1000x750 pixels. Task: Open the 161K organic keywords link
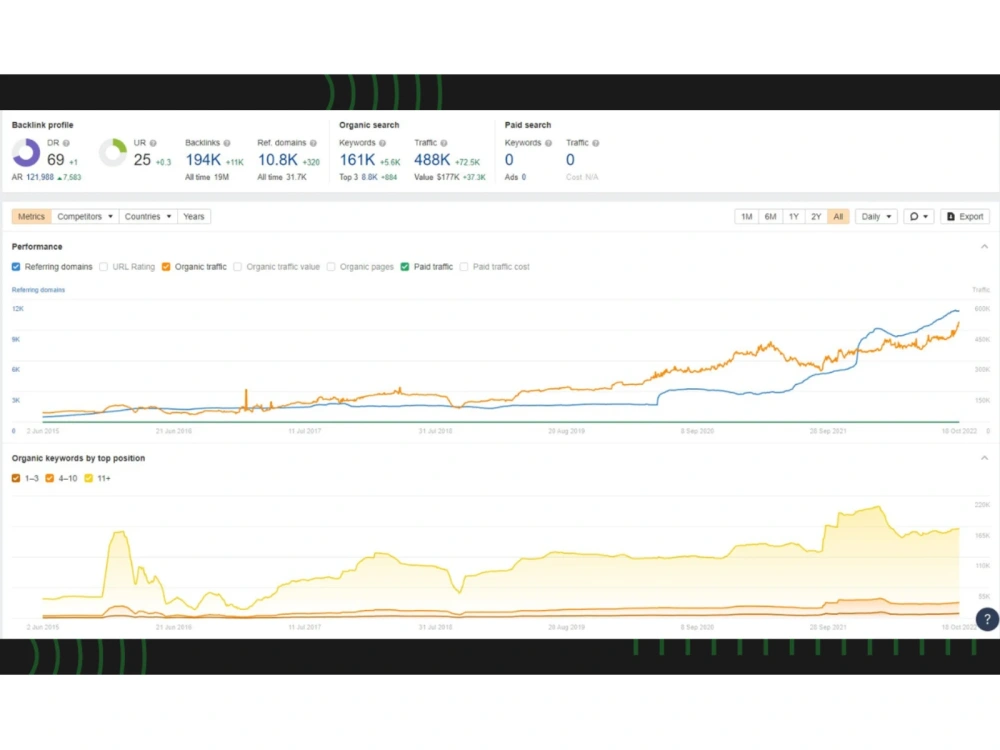[357, 160]
